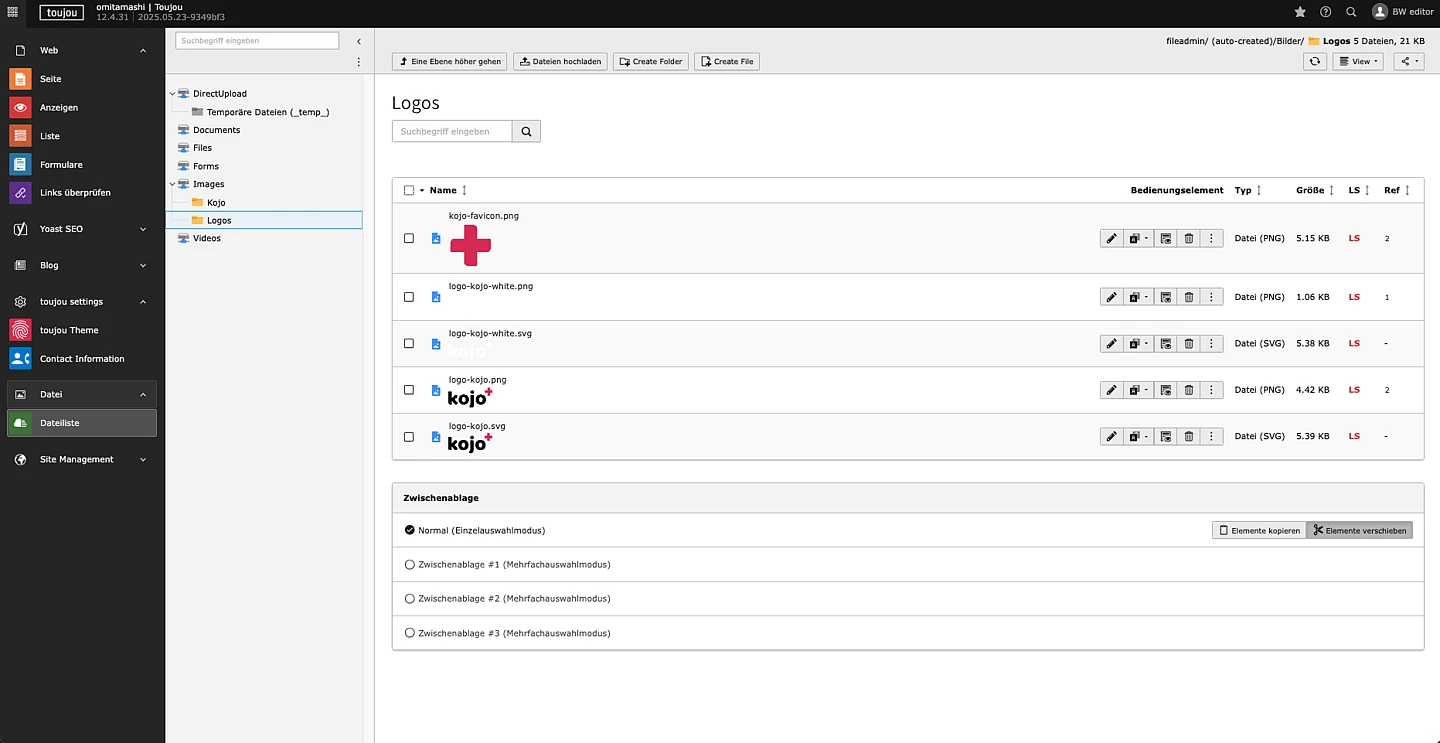The height and width of the screenshot is (743, 1440).
Task: Open the Links überprüfen tool
Action: click(x=76, y=192)
